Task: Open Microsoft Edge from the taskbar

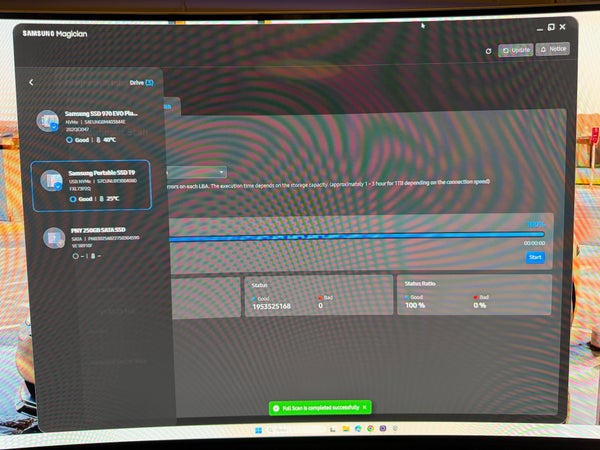Action: (x=358, y=429)
